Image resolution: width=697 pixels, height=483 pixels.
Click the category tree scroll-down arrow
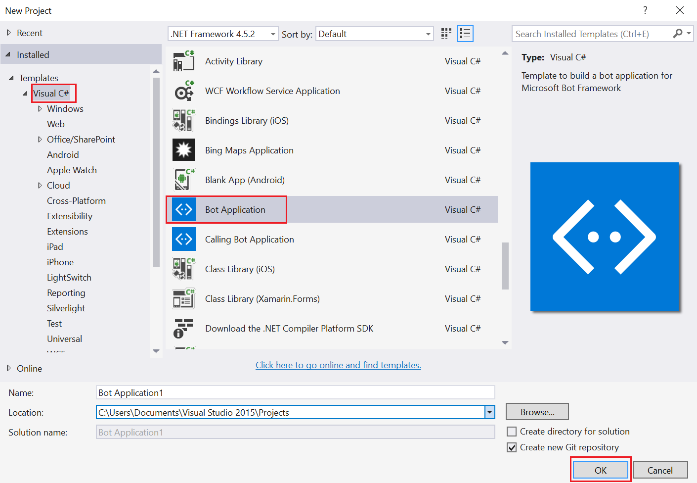(x=156, y=351)
